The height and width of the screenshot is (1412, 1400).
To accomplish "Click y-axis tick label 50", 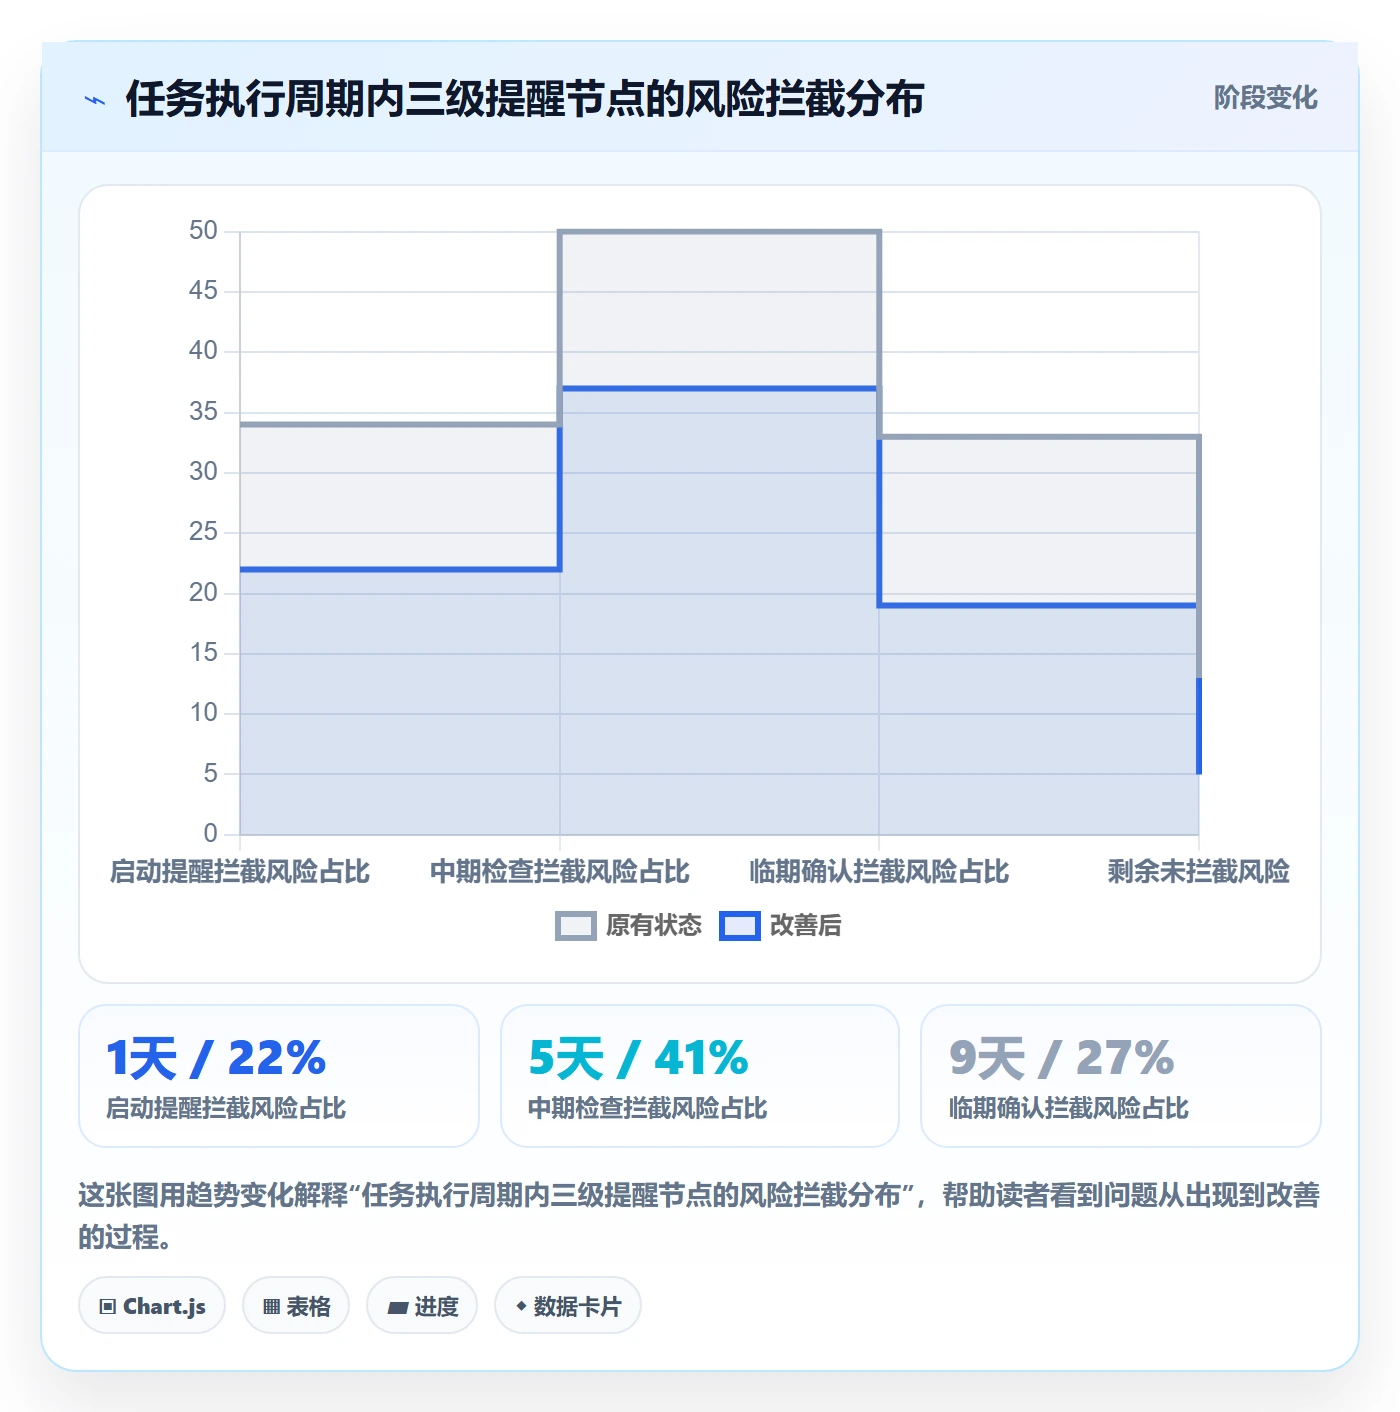I will coord(203,231).
